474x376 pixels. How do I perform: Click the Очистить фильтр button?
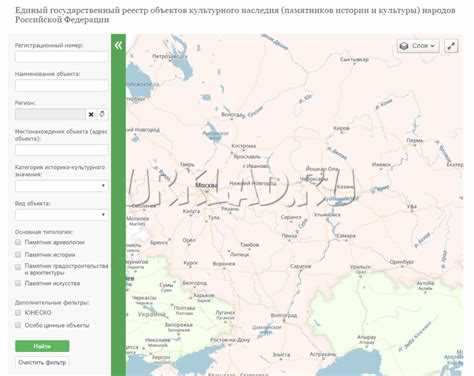tap(42, 362)
